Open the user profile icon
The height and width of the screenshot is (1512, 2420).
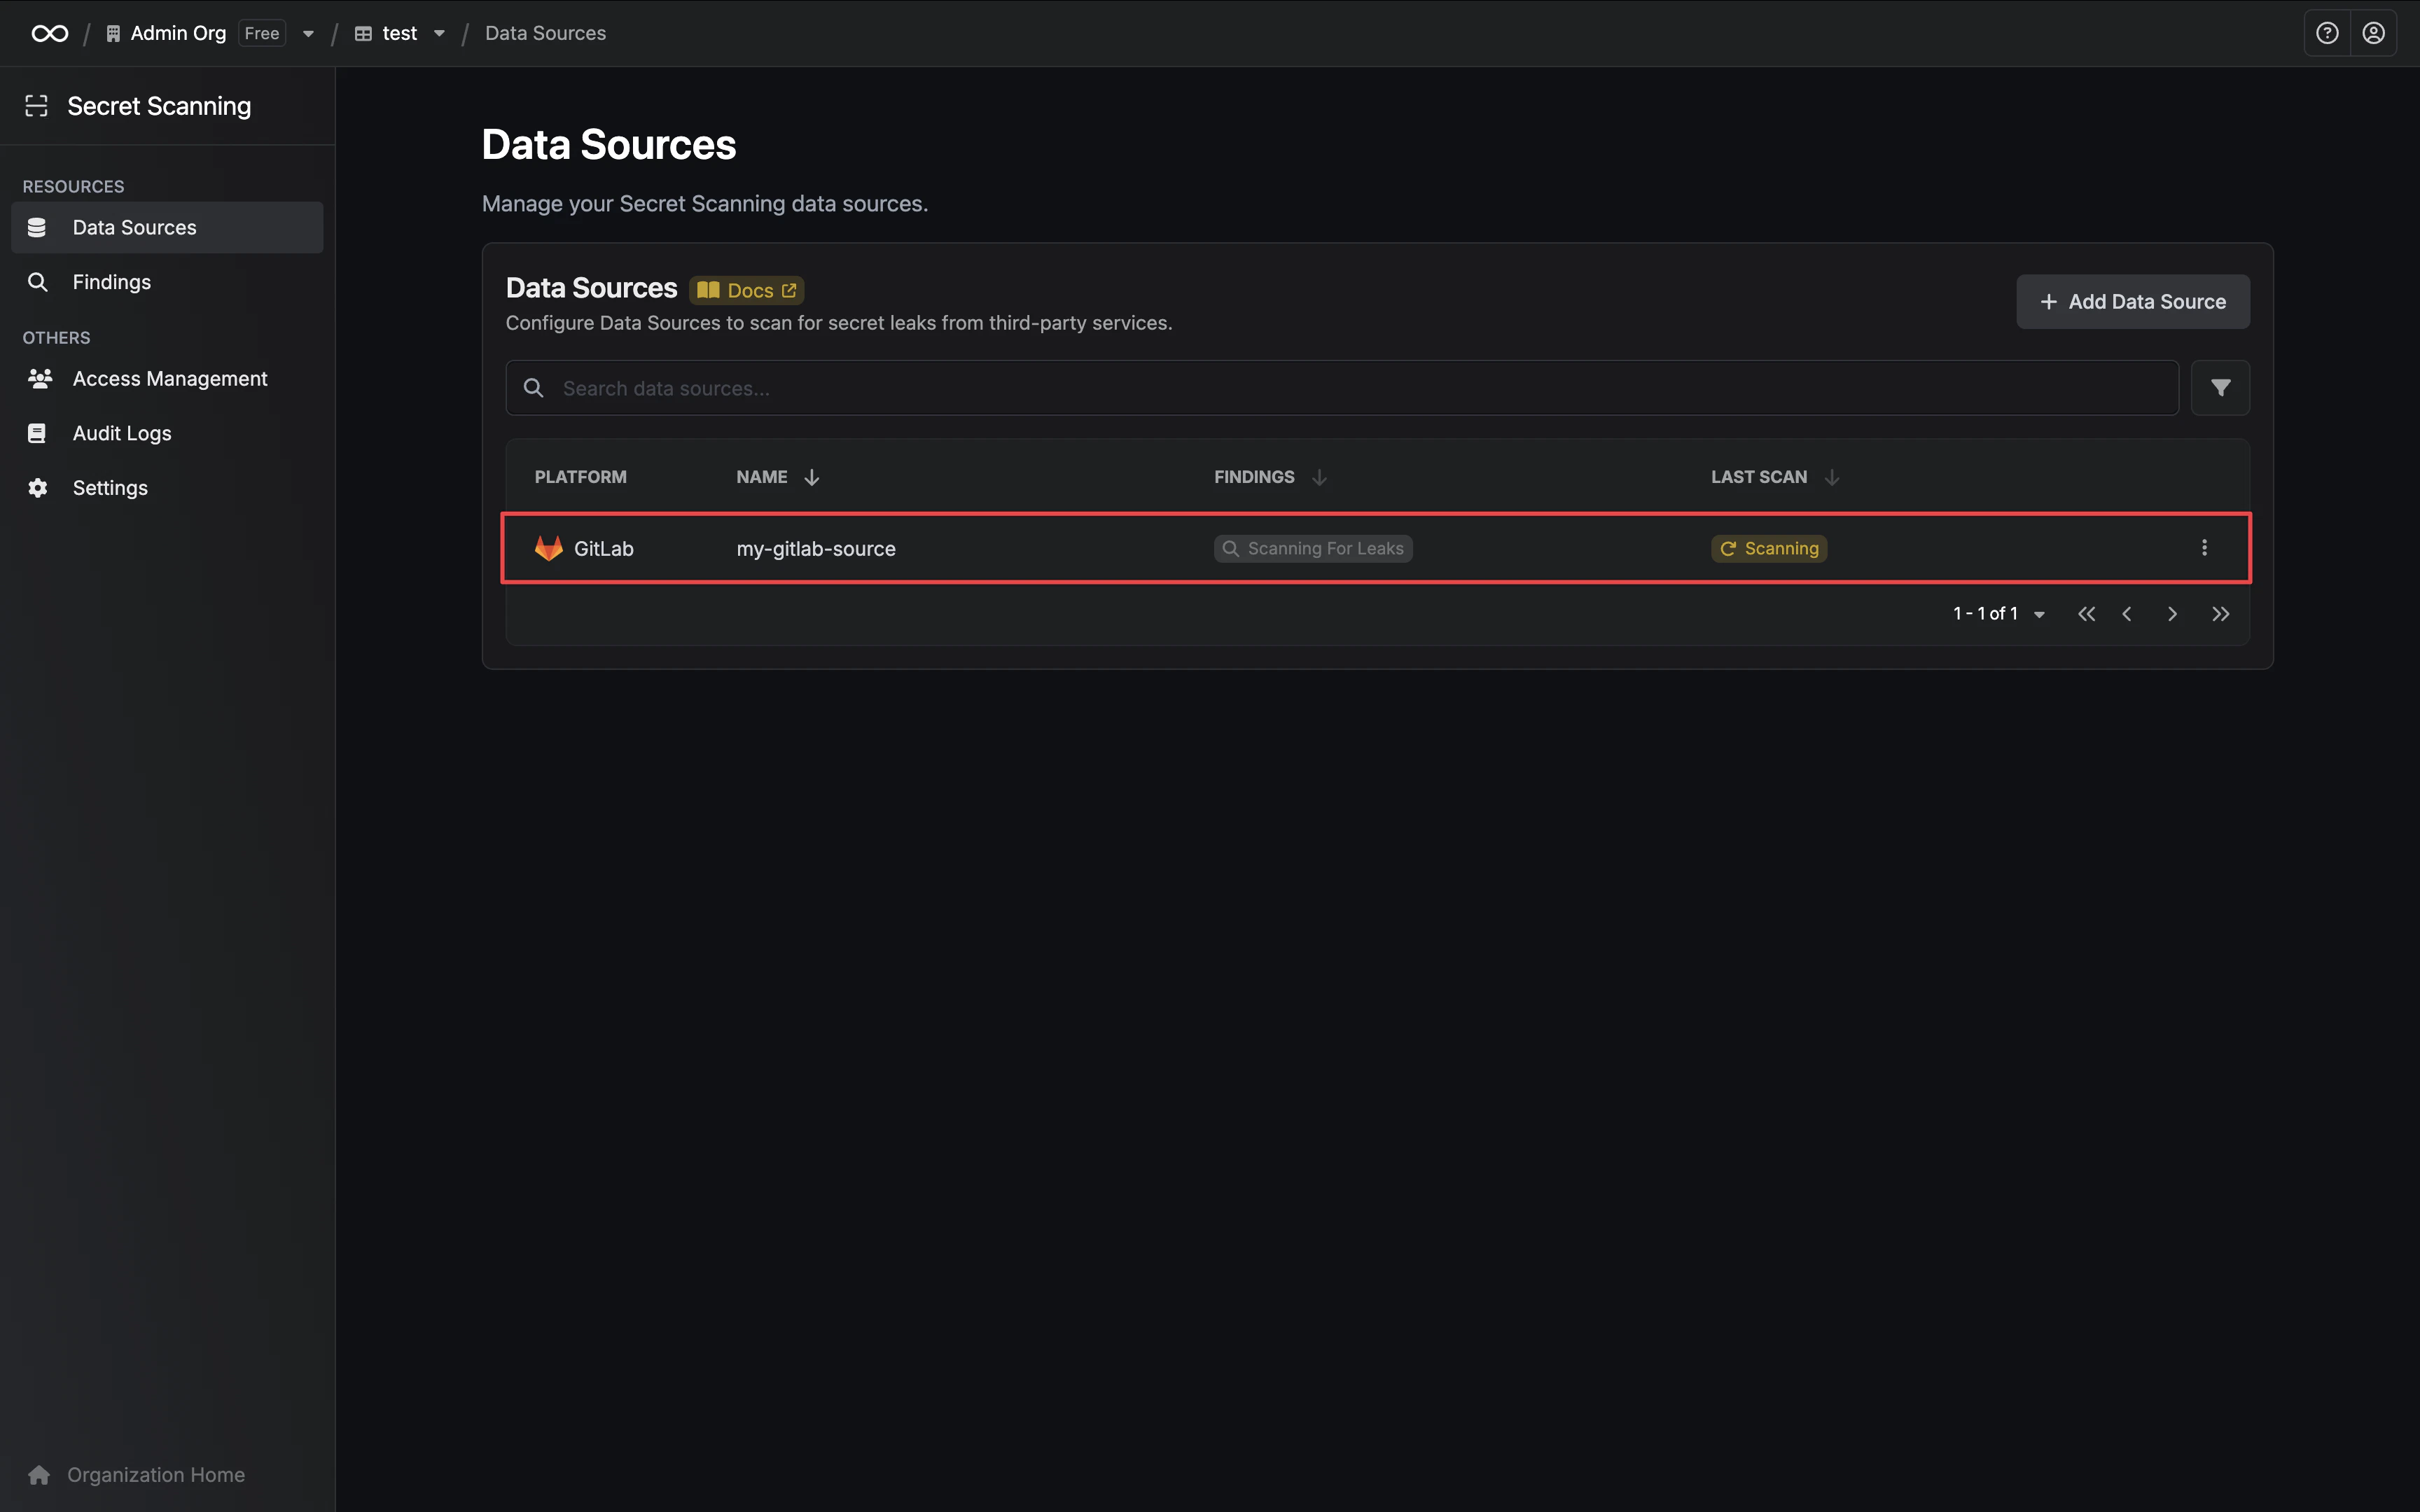tap(2373, 33)
